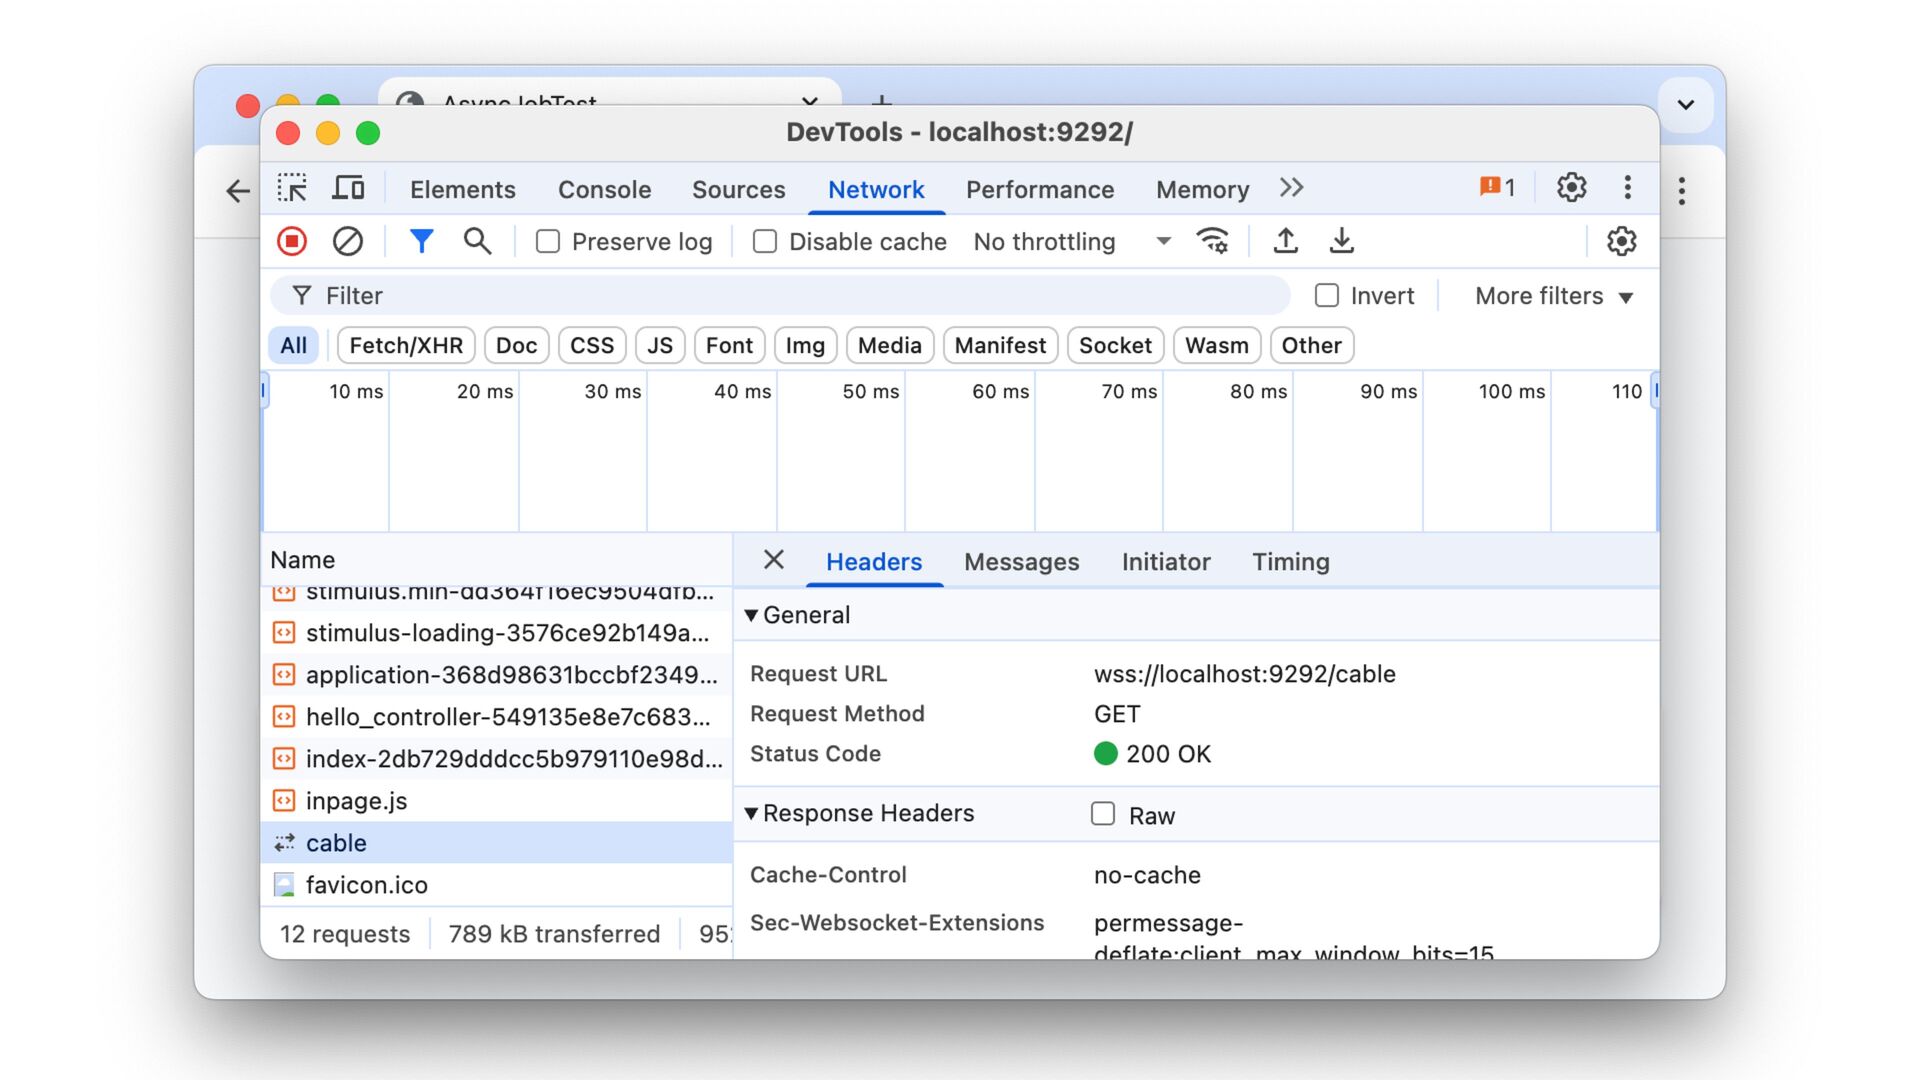This screenshot has height=1080, width=1920.
Task: Clear the network log
Action: coord(348,241)
